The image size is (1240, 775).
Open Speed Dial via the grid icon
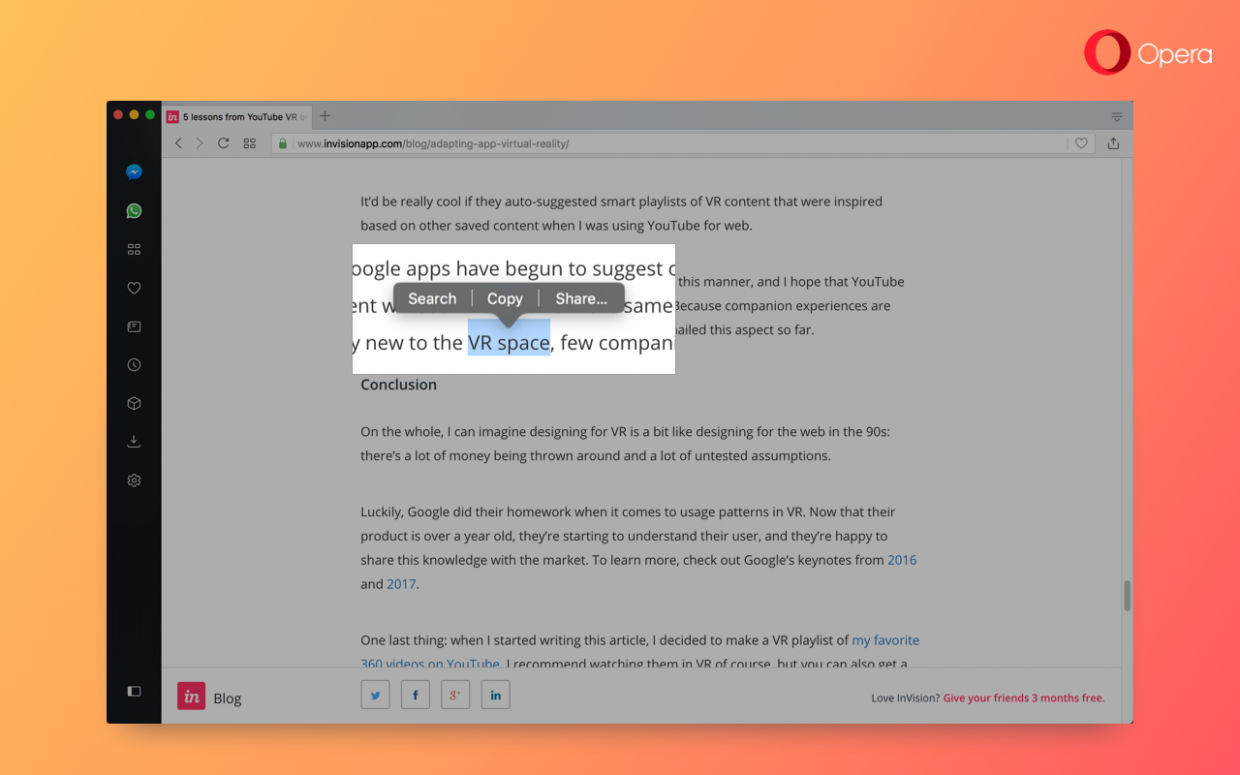point(134,249)
